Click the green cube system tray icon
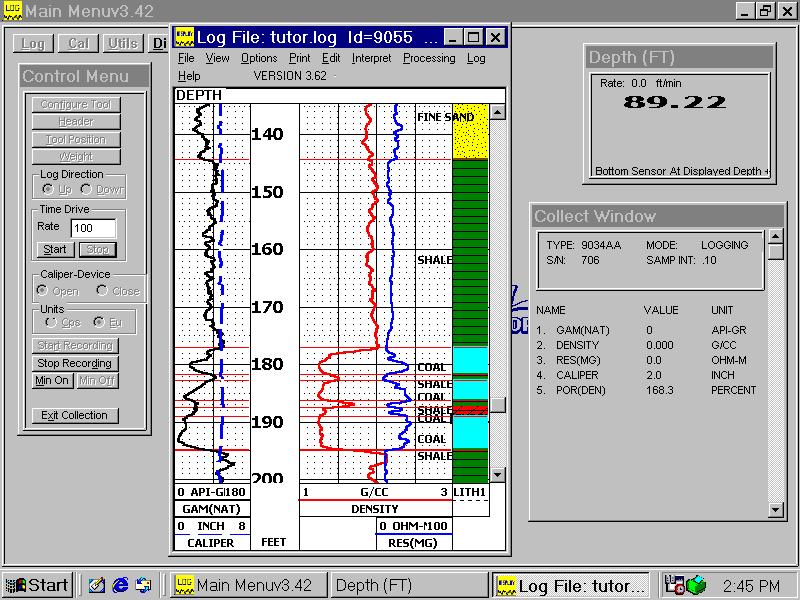 click(697, 585)
